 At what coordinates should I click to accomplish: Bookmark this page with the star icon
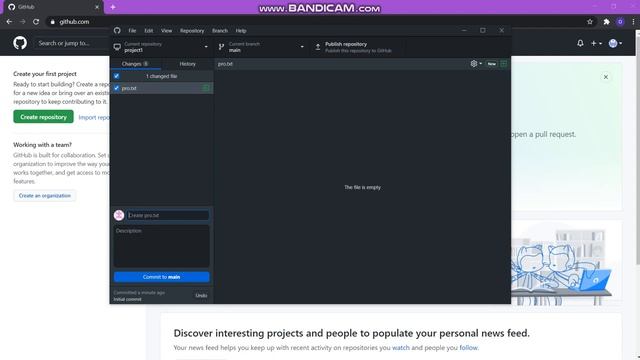(x=590, y=22)
